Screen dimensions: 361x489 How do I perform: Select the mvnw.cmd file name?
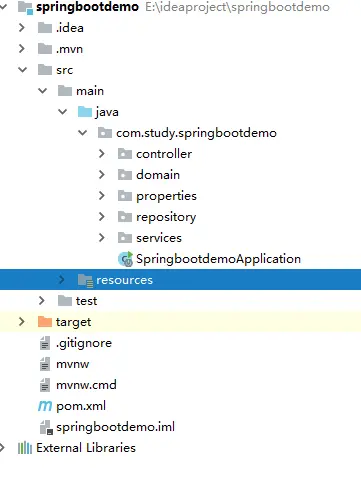pos(86,385)
